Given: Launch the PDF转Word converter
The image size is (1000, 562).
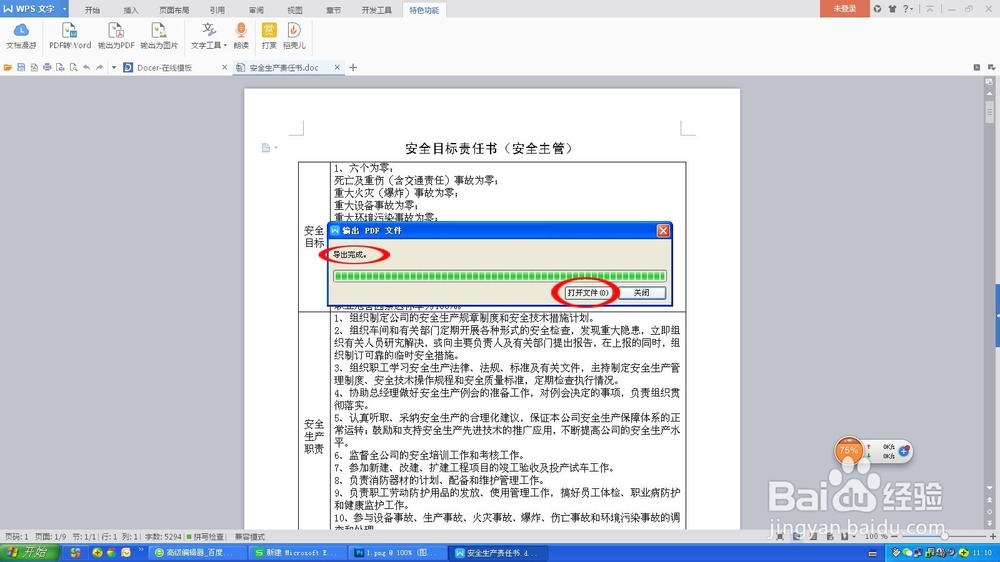Looking at the screenshot, I should pyautogui.click(x=70, y=36).
